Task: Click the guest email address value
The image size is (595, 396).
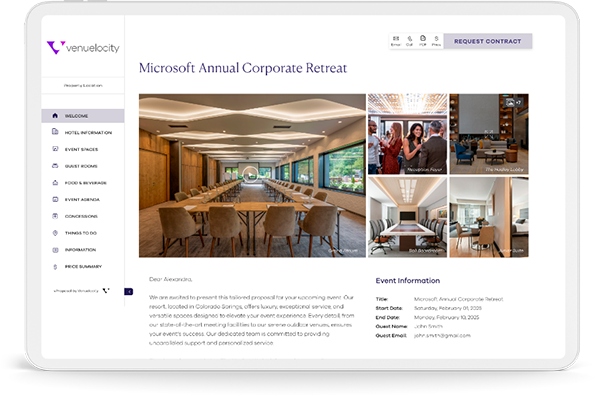Action: click(x=442, y=335)
